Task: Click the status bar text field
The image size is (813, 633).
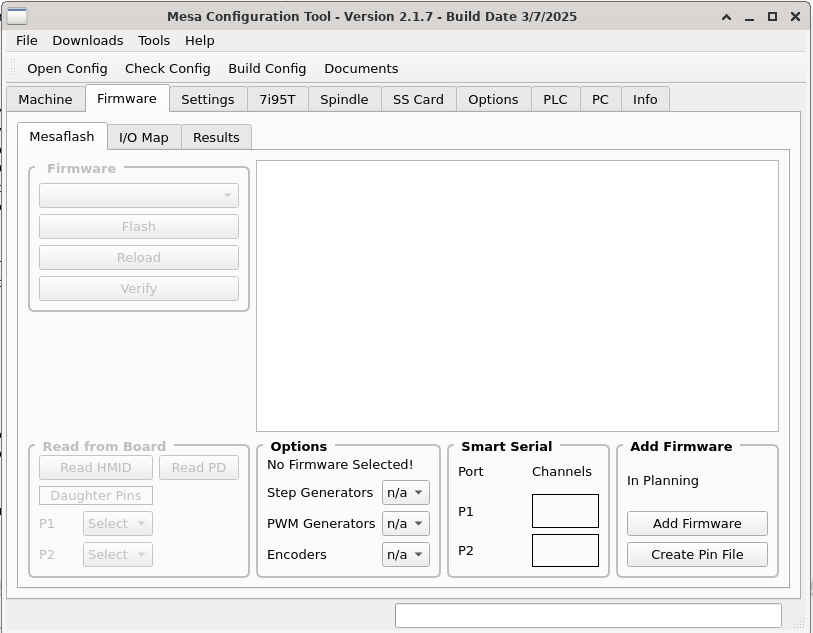Action: [x=588, y=615]
